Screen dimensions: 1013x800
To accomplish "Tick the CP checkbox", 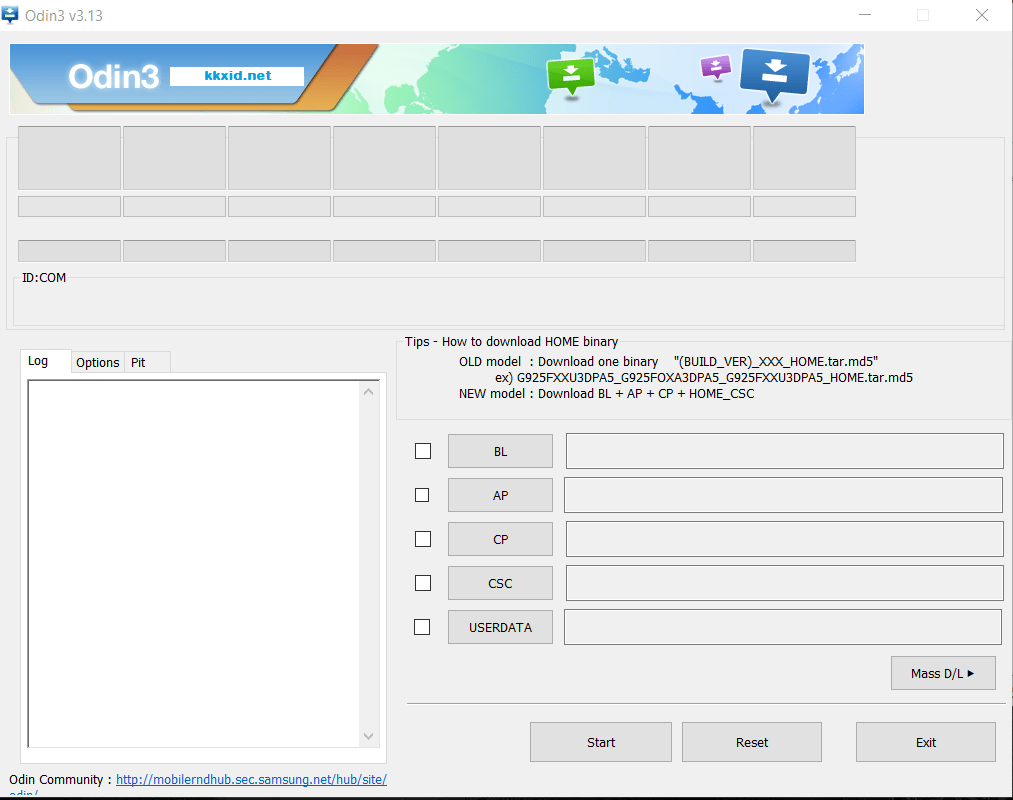I will [423, 538].
